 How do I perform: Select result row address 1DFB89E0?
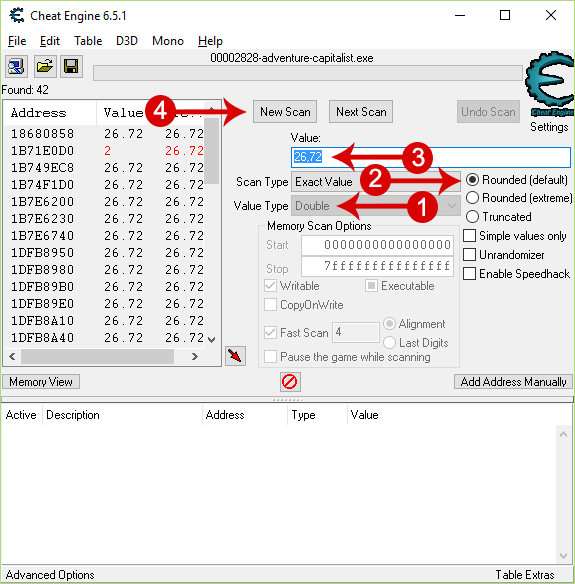(x=104, y=304)
